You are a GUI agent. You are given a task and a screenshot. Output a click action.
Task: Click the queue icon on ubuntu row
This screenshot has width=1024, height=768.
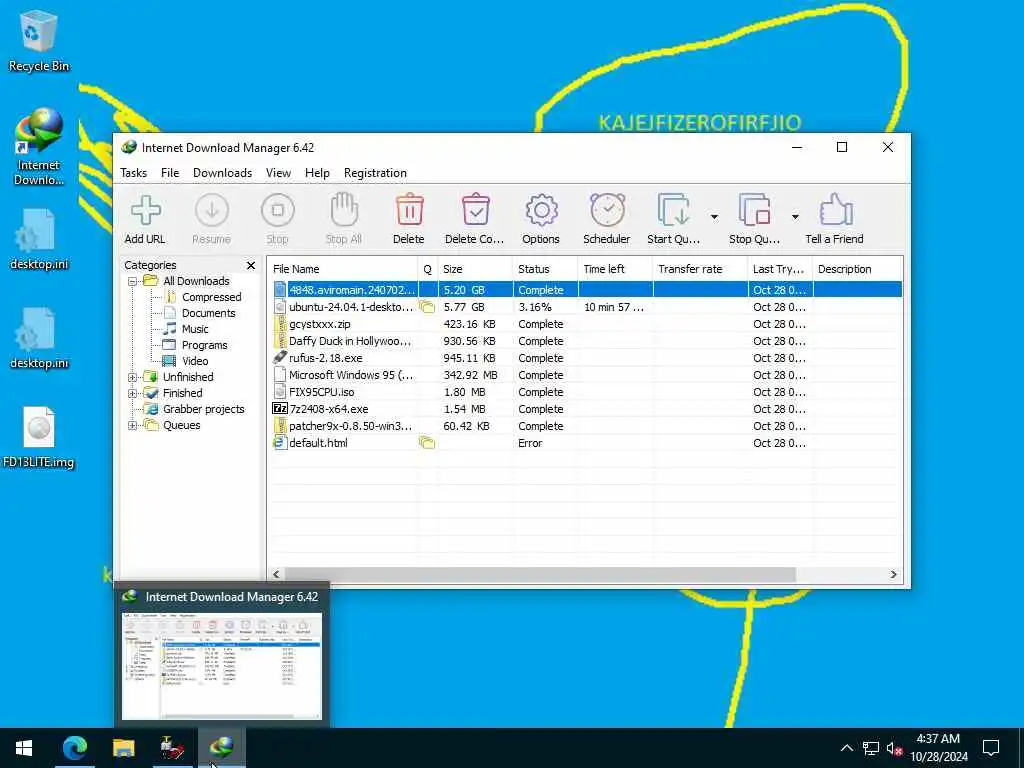(x=427, y=307)
